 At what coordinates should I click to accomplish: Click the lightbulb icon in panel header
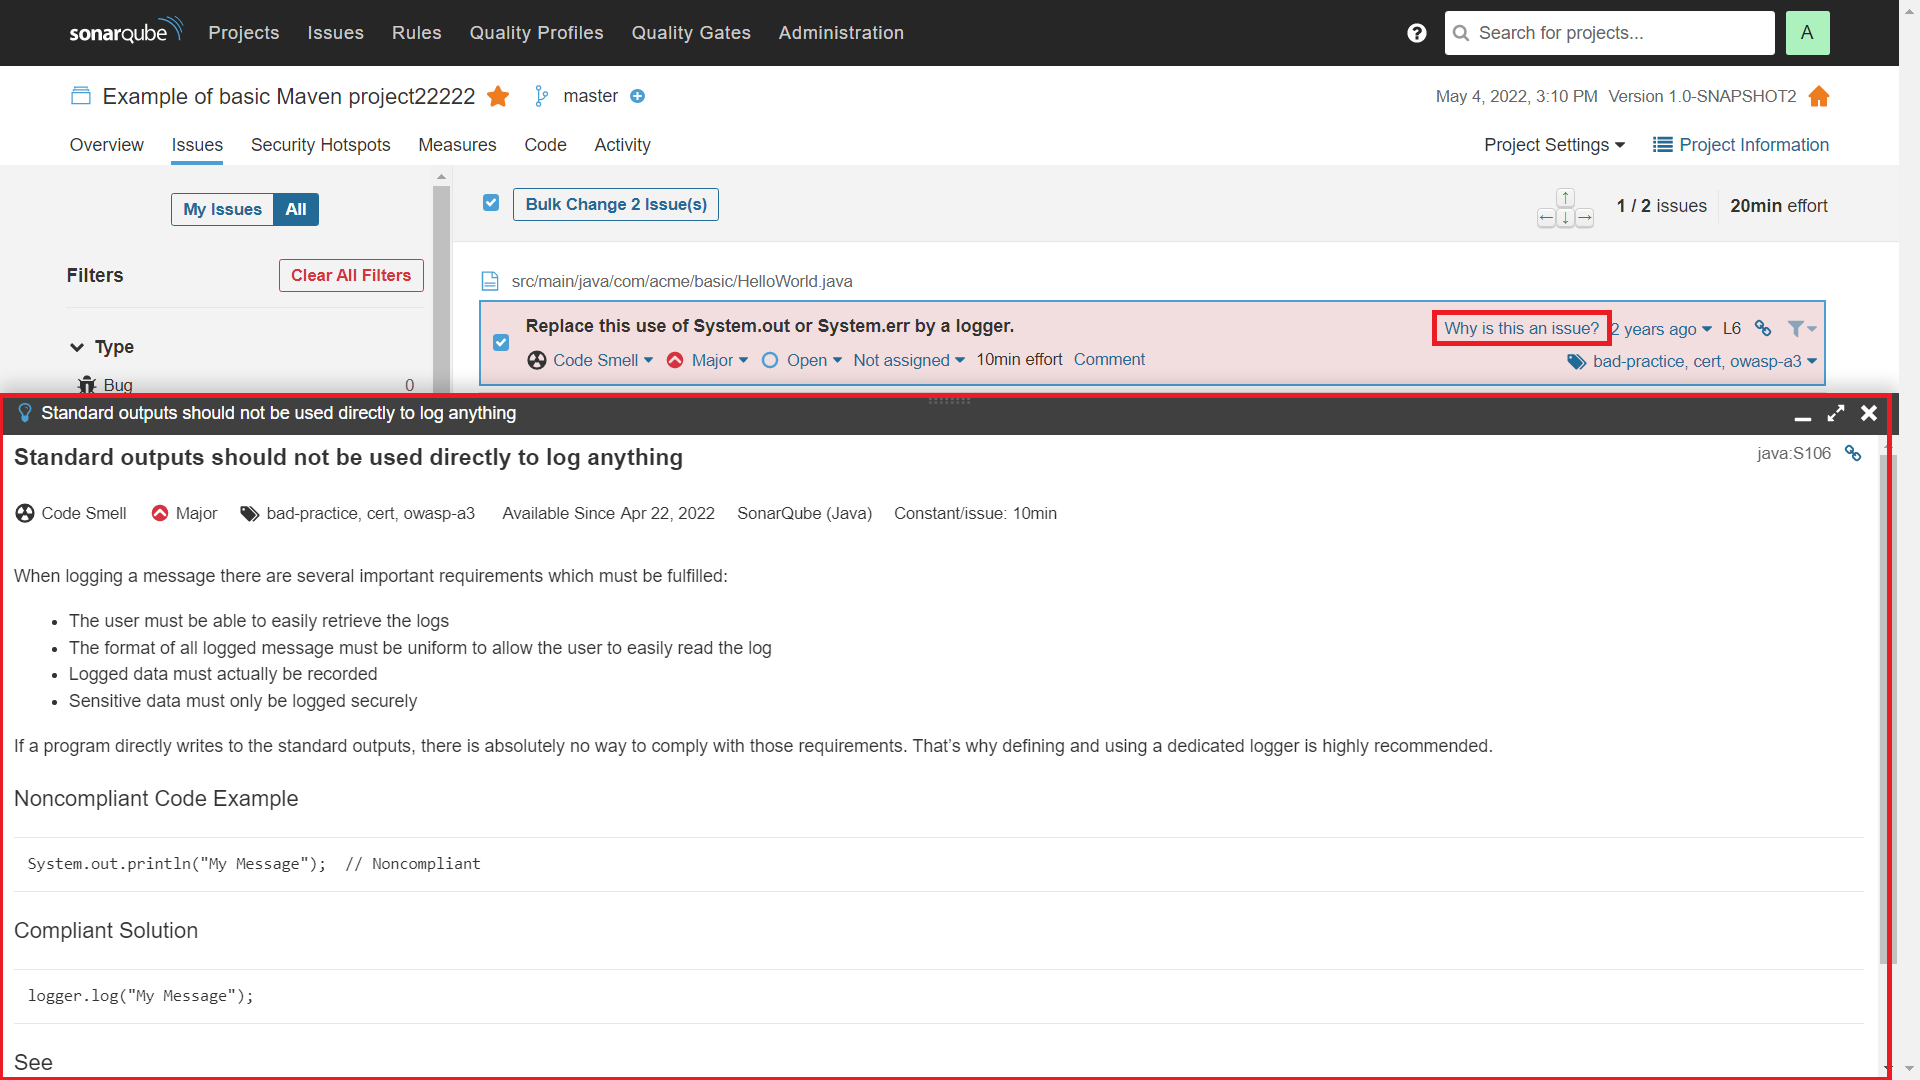[x=25, y=413]
